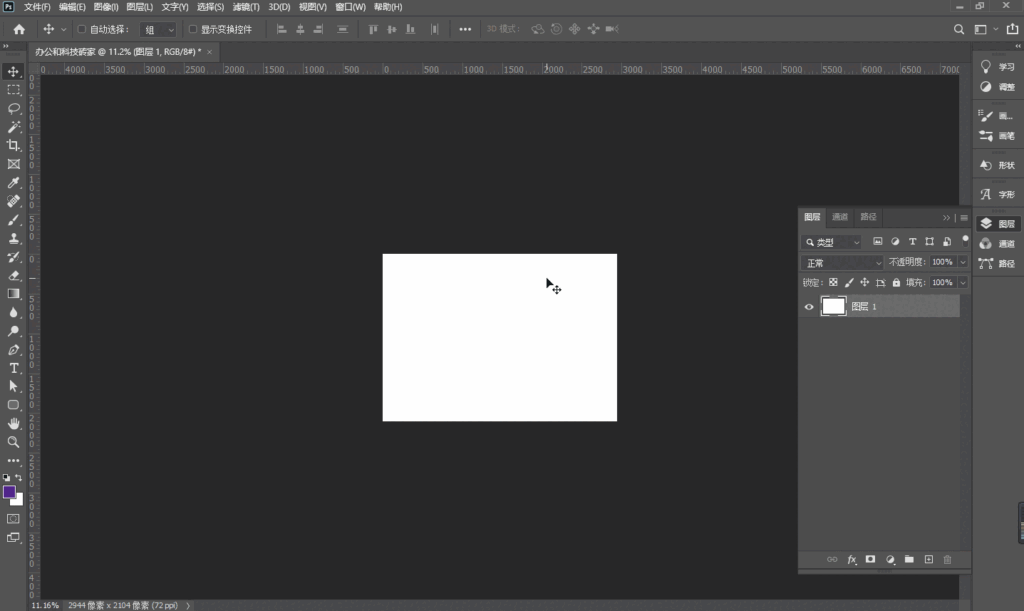1024x611 pixels.
Task: Hide 图层 1 with eye icon
Action: [x=809, y=307]
